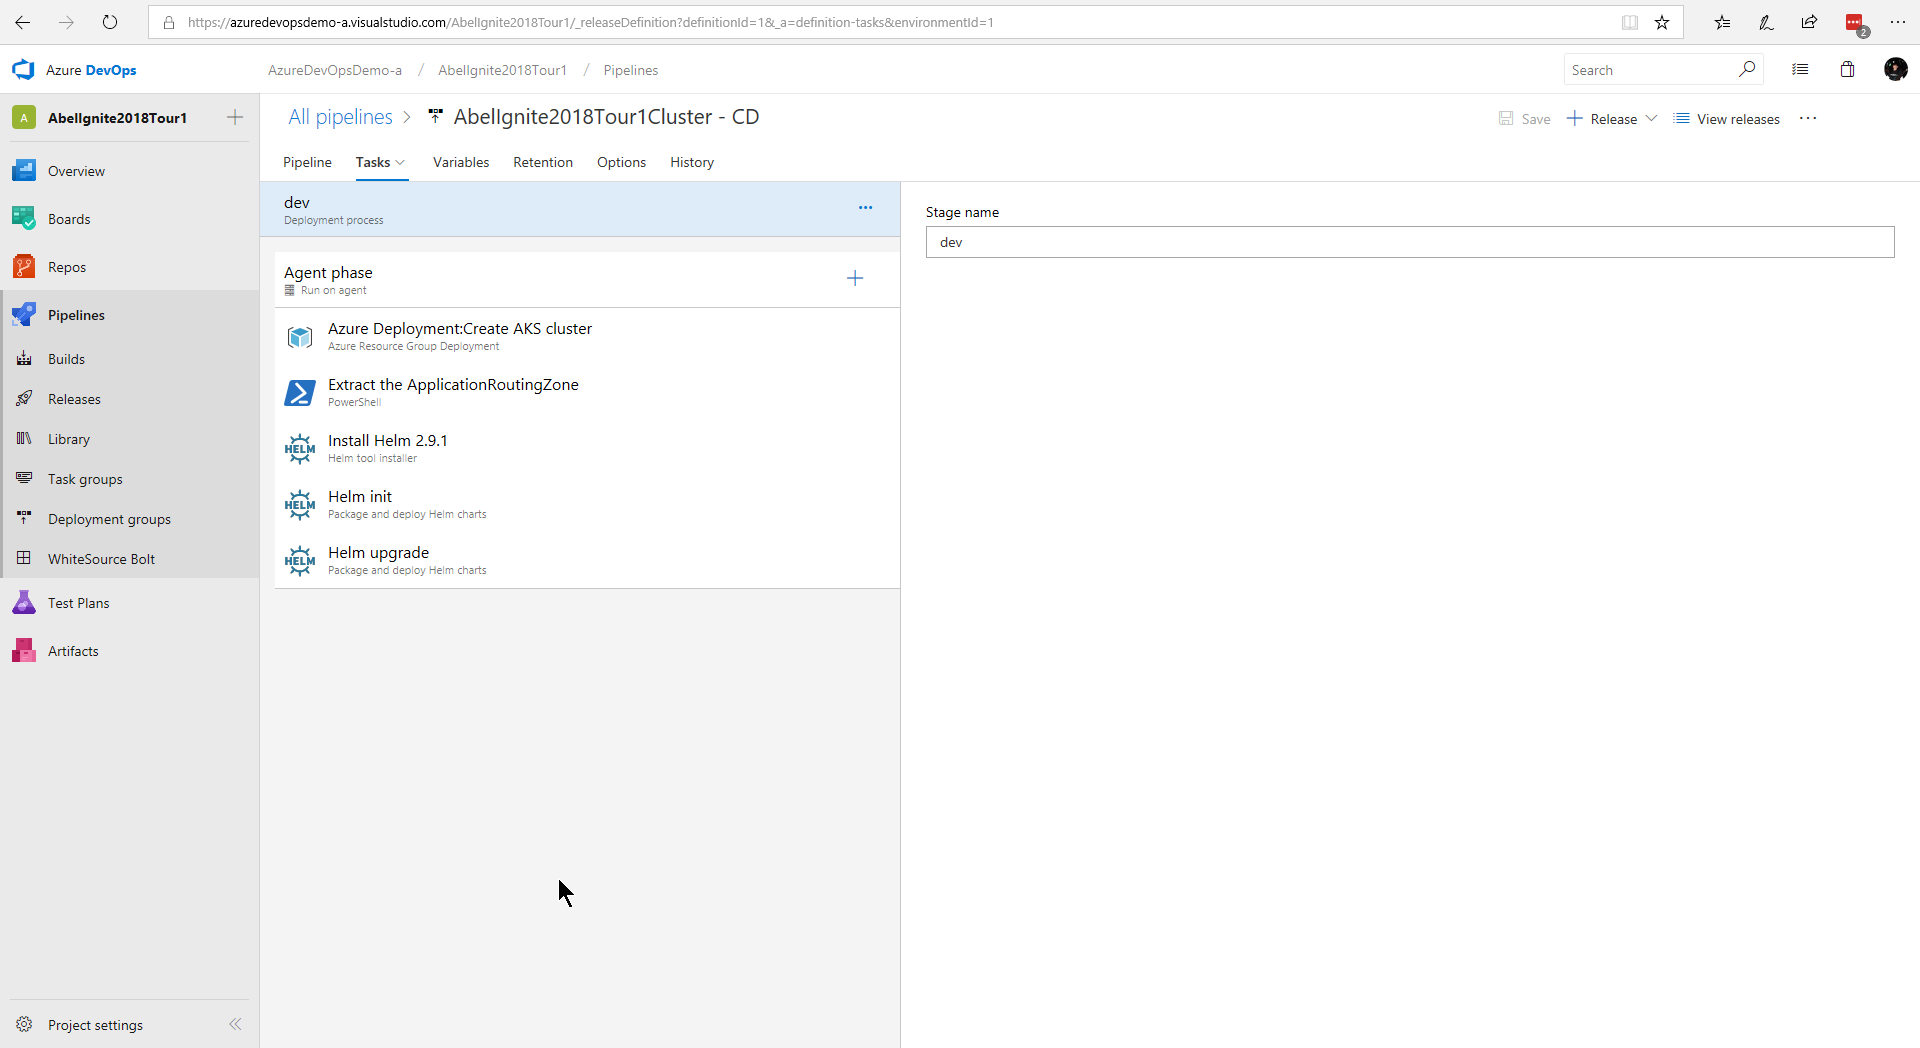Click the Azure DevOps logo icon
This screenshot has height=1048, width=1920.
click(23, 70)
